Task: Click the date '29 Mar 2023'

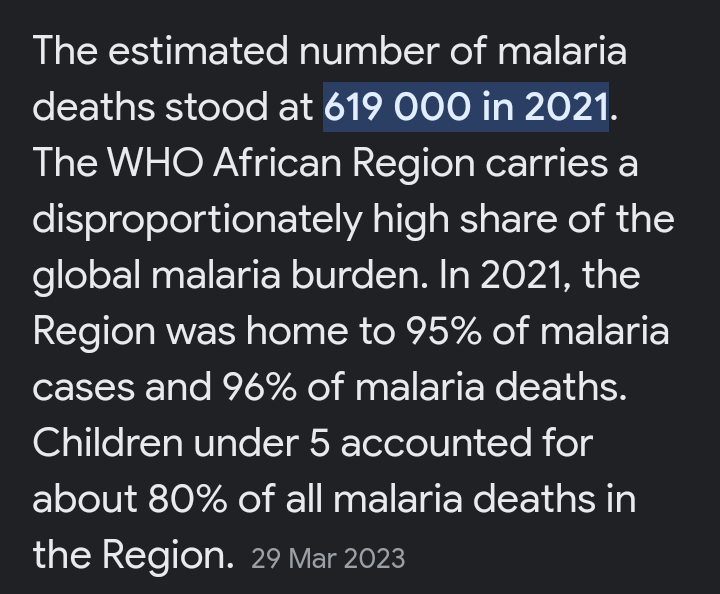Action: point(328,559)
